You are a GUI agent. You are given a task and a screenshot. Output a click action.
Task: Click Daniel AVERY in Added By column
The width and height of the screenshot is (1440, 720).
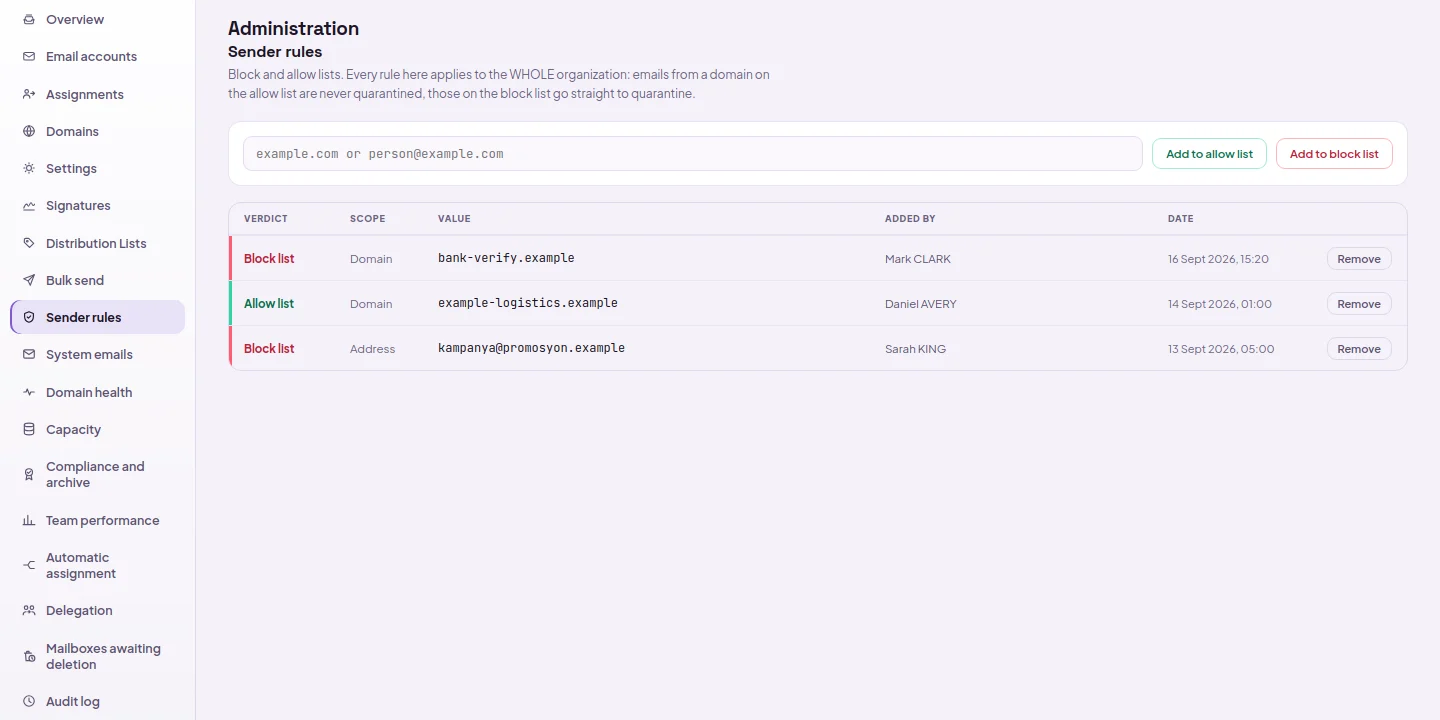pos(921,304)
